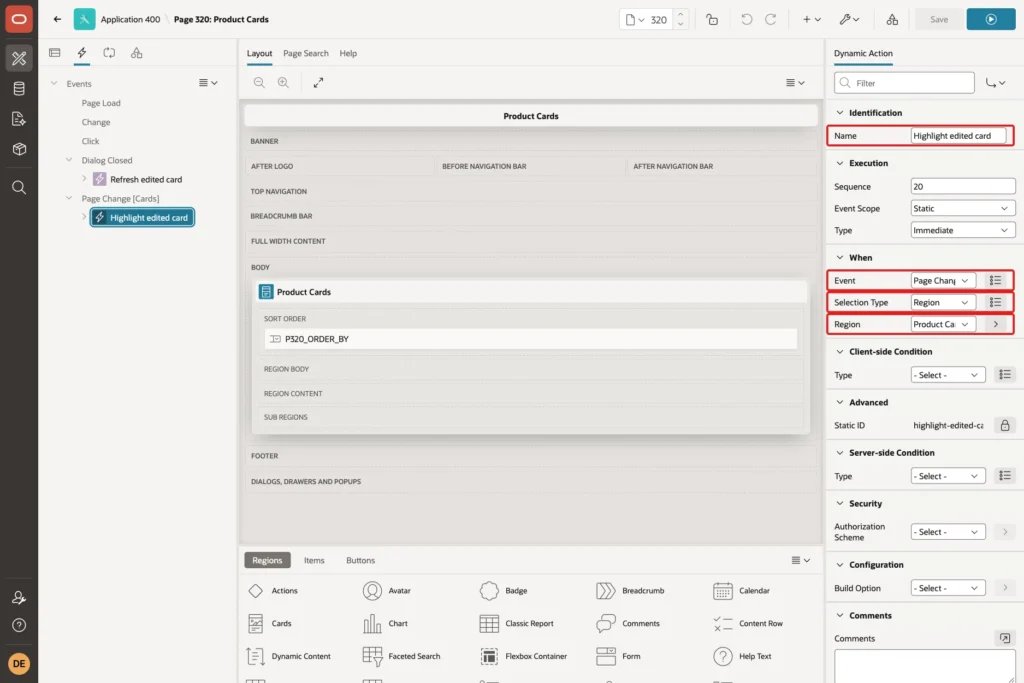Pick the Chart region from gallery
This screenshot has width=1024, height=683.
point(385,624)
